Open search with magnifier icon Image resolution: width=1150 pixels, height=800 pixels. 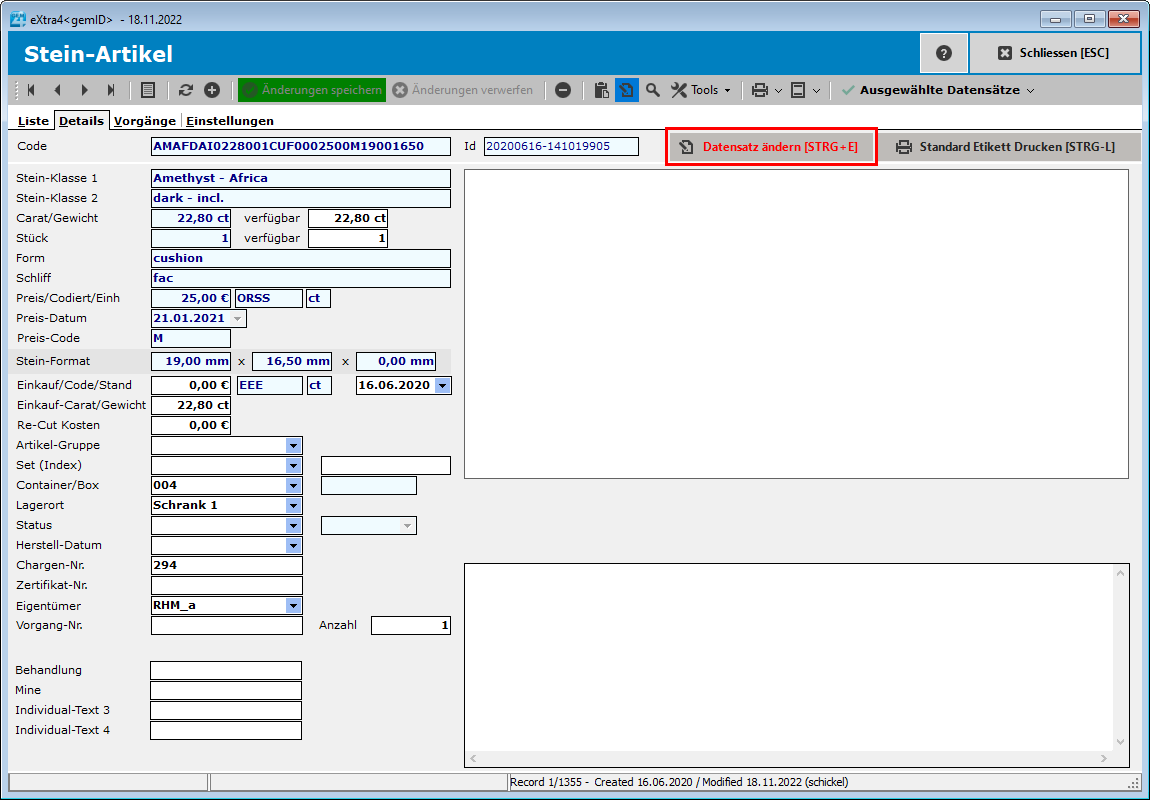pyautogui.click(x=653, y=90)
